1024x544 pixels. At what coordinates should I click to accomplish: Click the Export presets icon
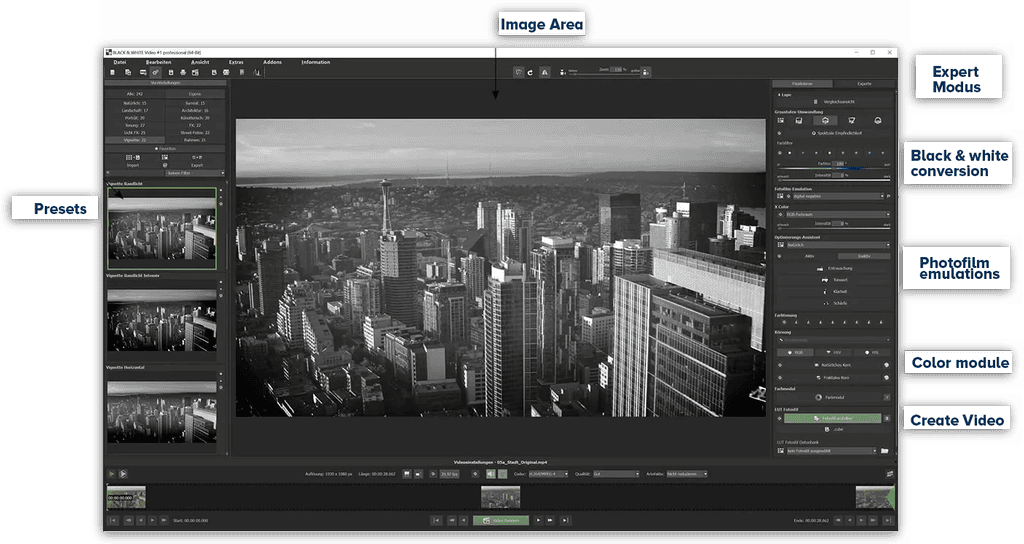(x=196, y=158)
